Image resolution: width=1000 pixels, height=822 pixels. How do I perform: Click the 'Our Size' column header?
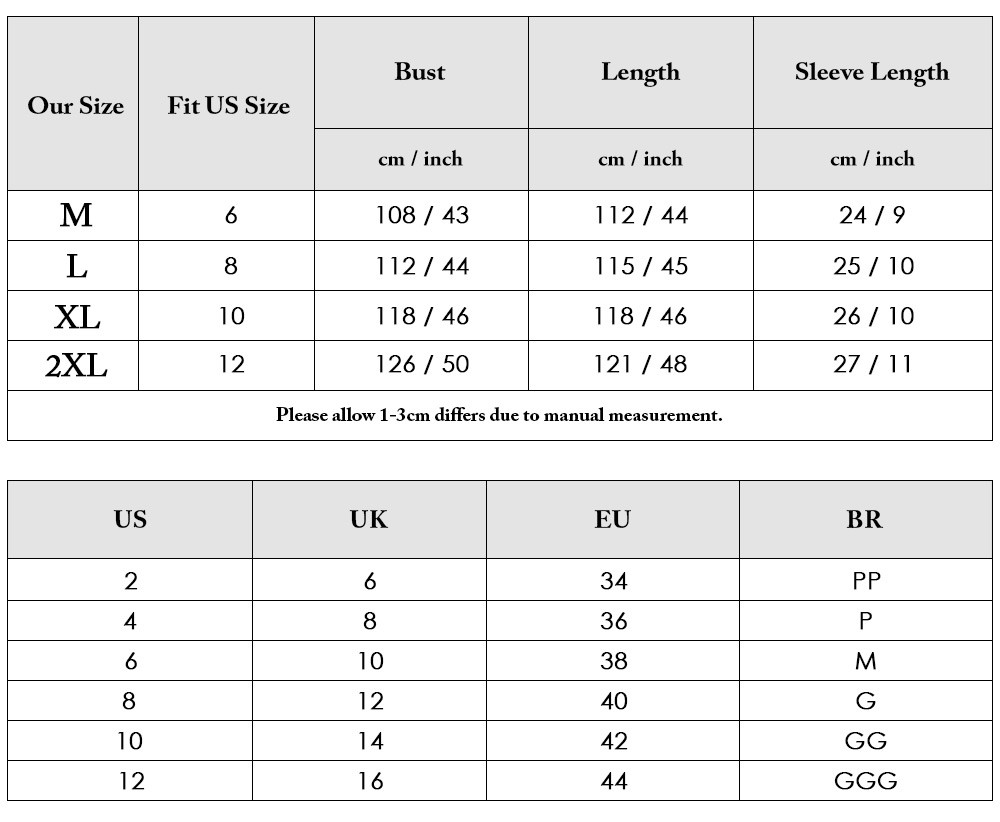coord(75,105)
